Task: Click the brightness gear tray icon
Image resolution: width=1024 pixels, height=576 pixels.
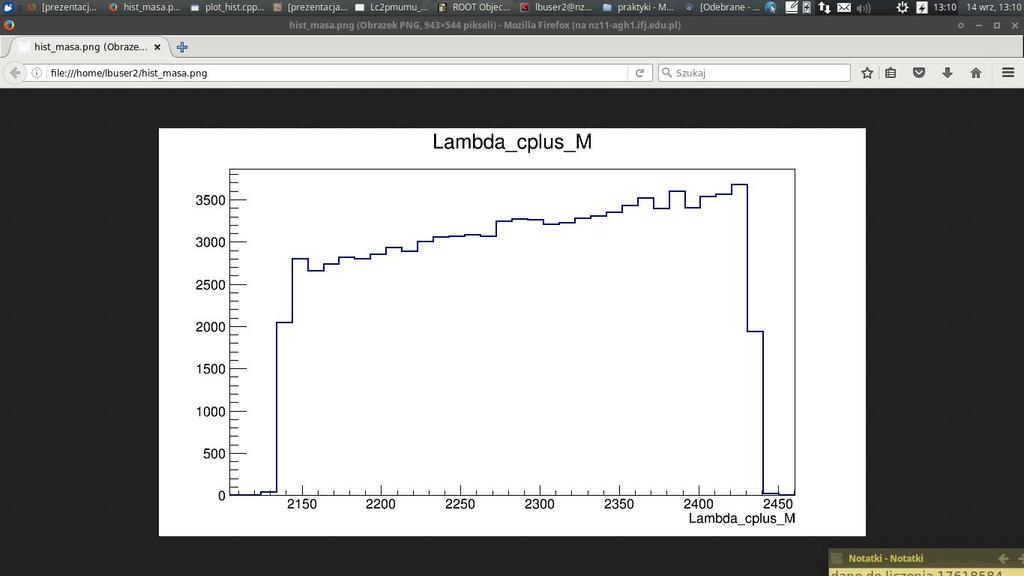Action: (902, 7)
